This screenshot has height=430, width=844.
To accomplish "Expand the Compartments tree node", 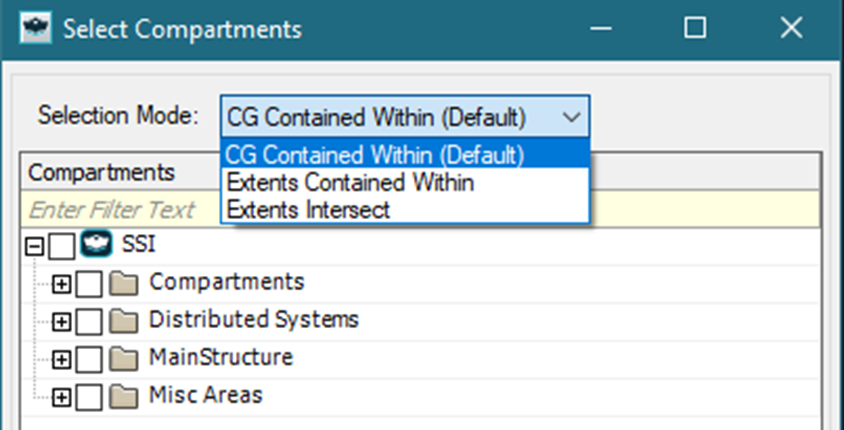I will tap(61, 285).
